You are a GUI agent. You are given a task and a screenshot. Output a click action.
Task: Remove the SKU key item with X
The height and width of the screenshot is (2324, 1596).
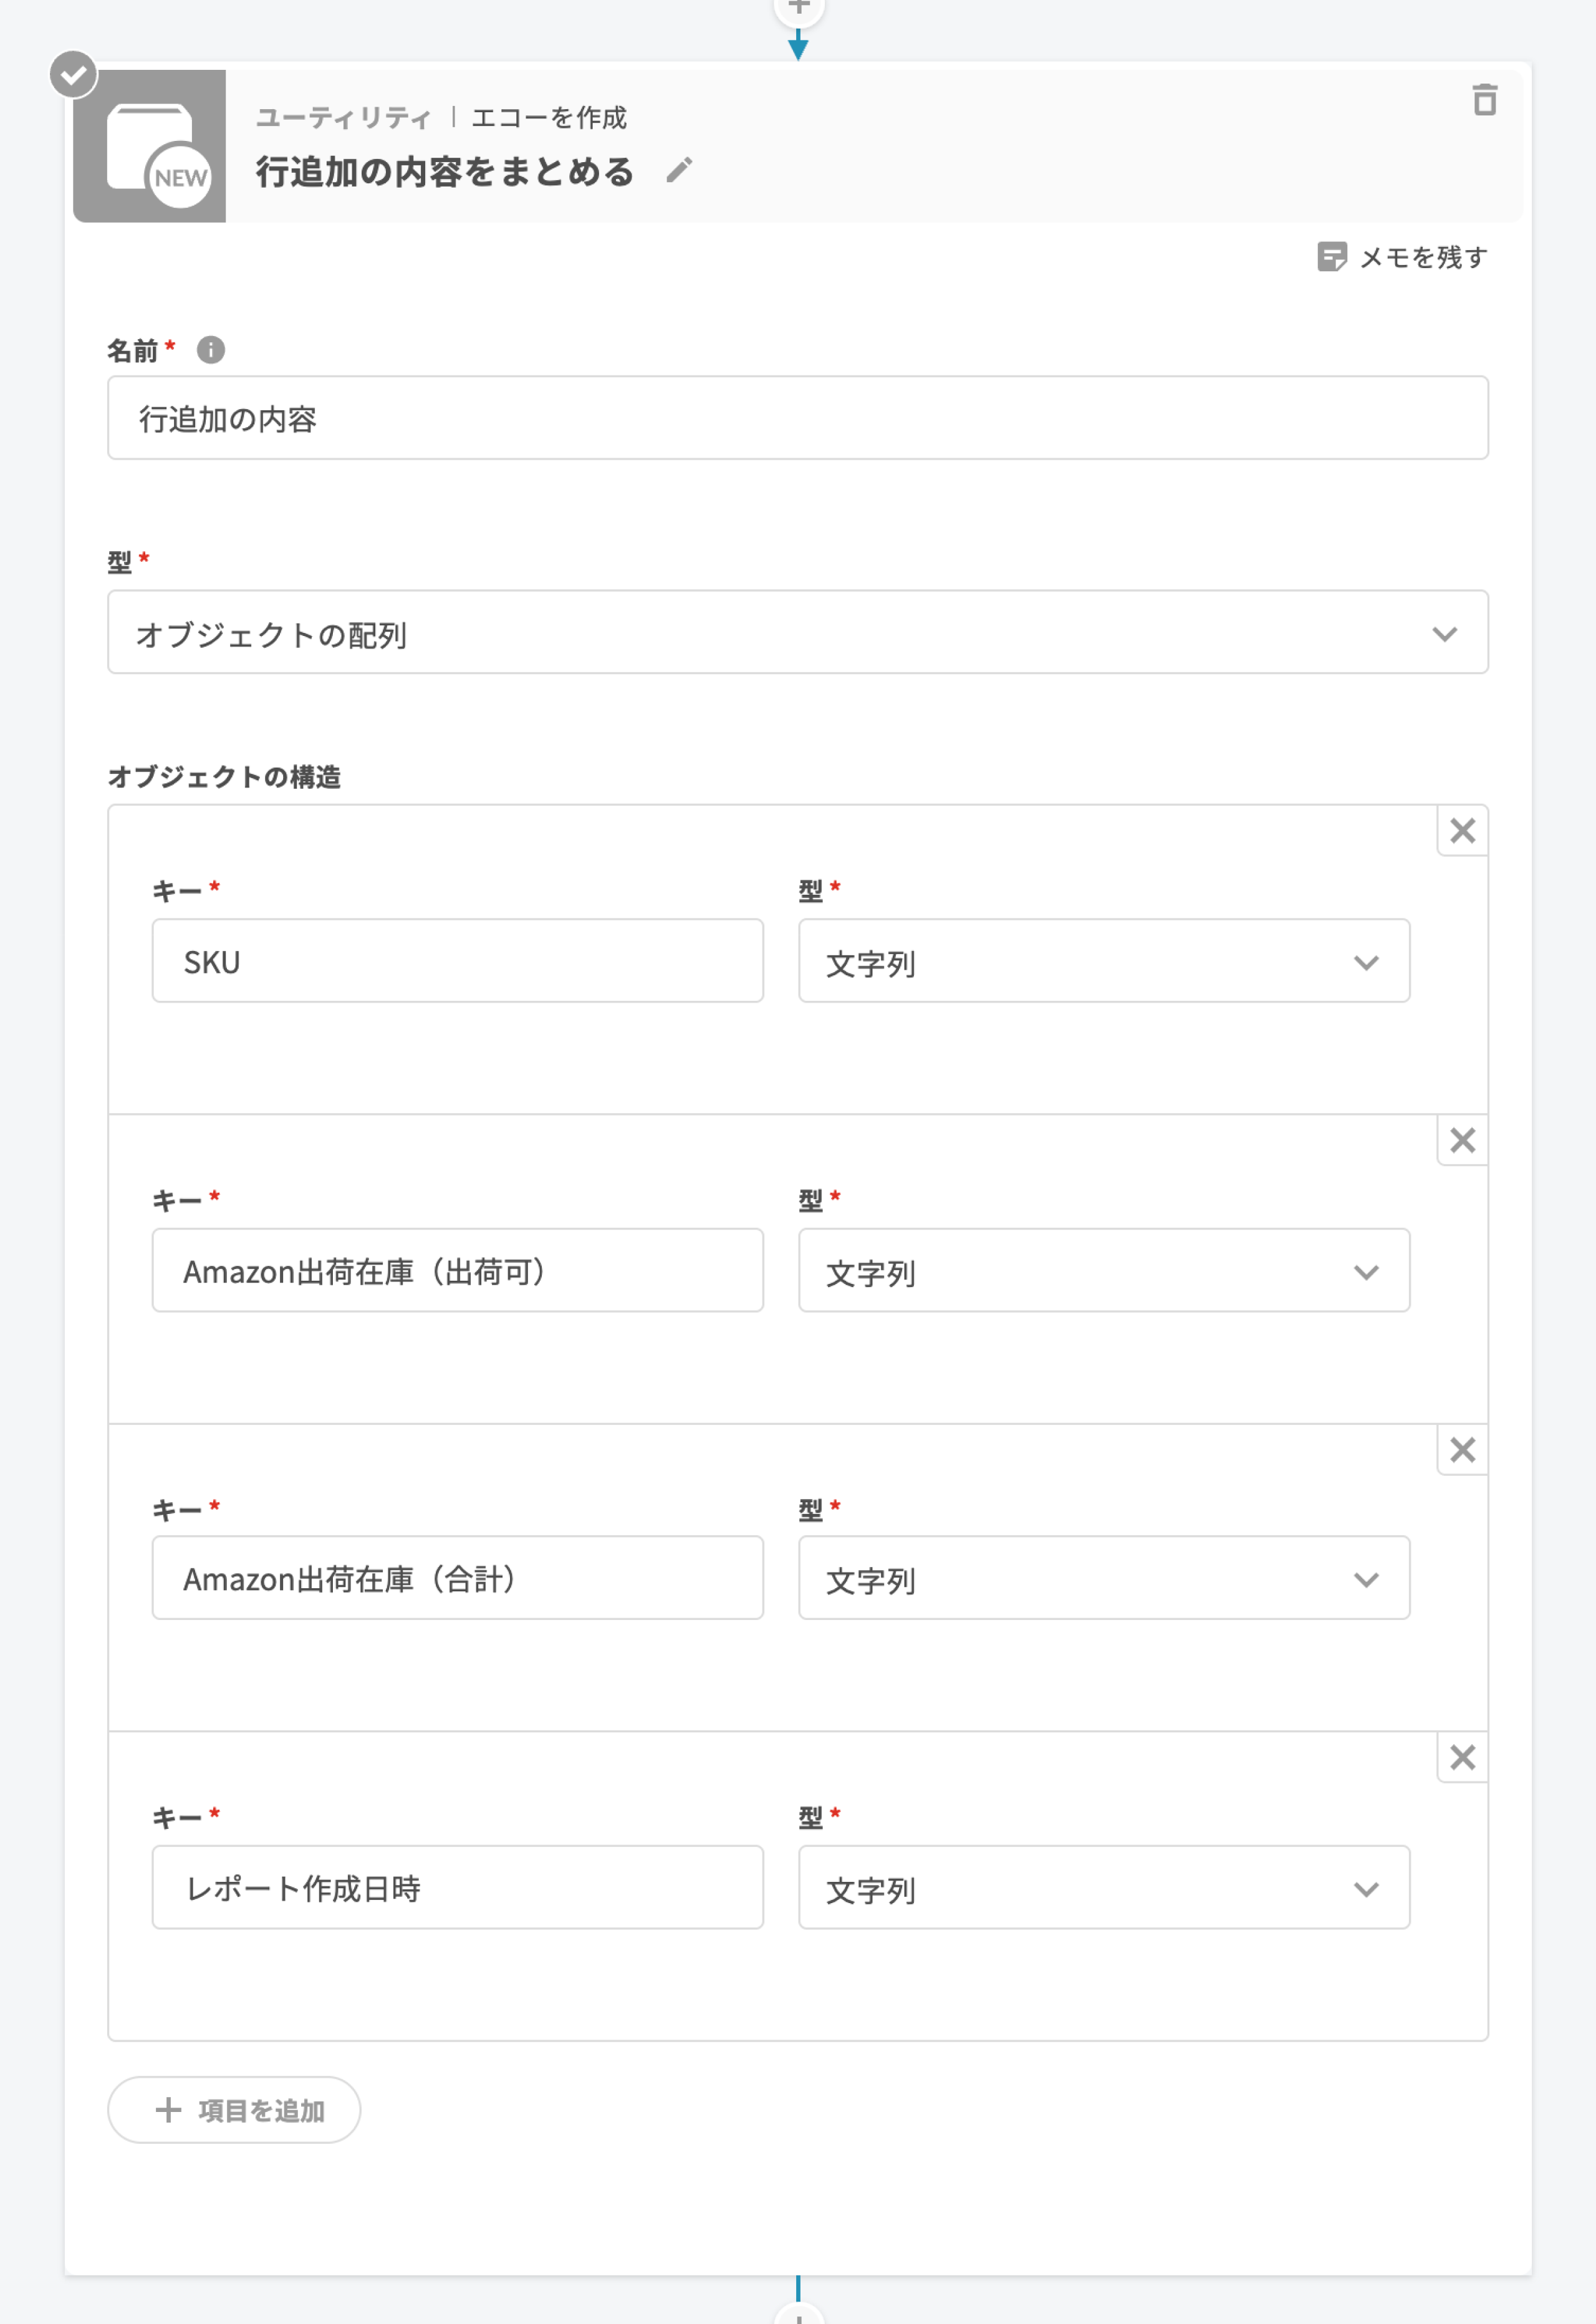[1462, 830]
